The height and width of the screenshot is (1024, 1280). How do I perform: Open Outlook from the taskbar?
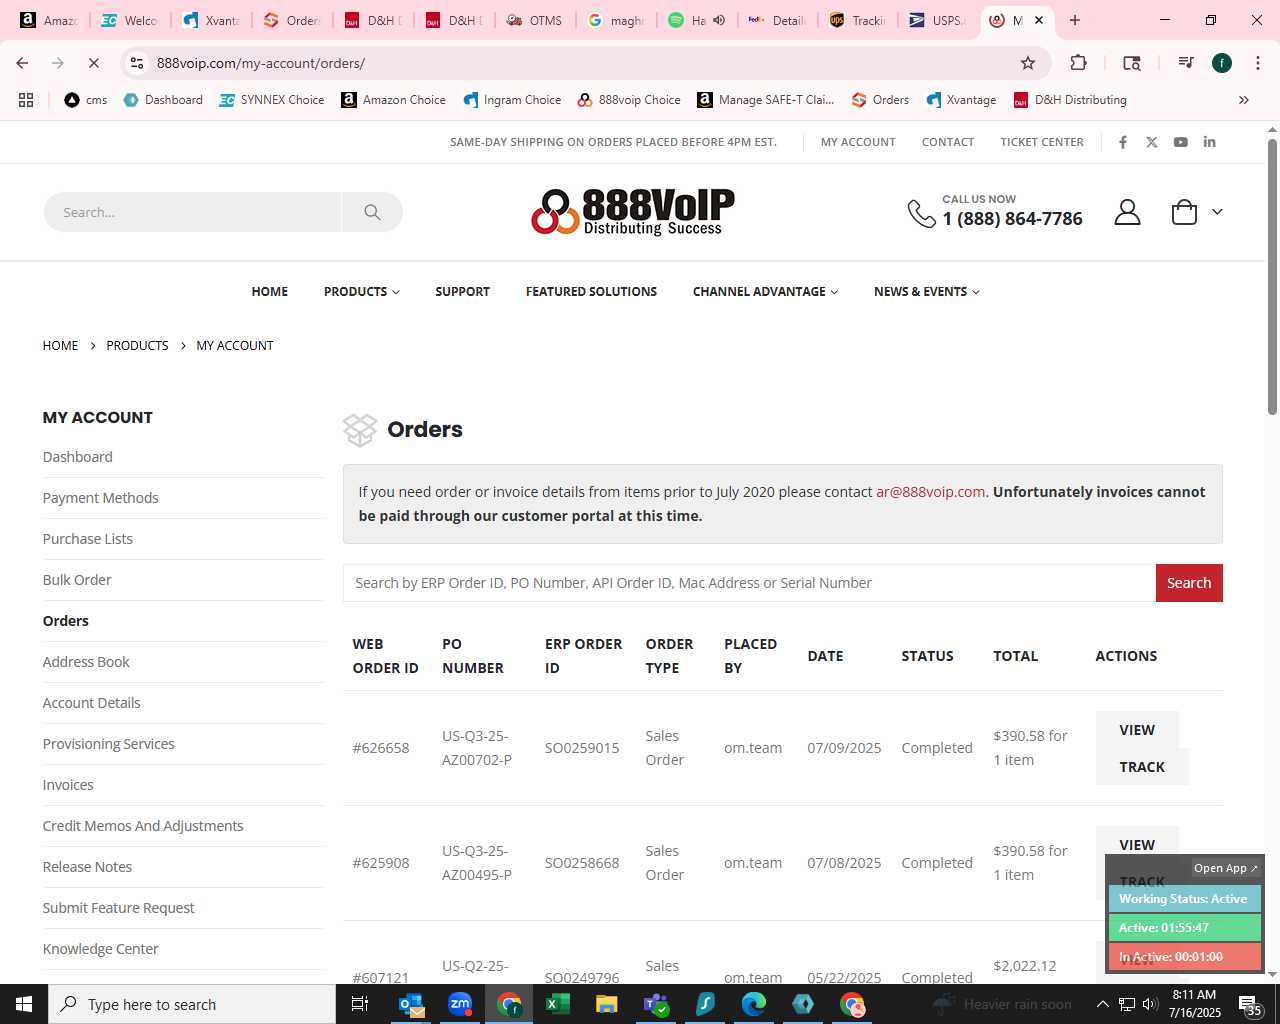pyautogui.click(x=411, y=1004)
